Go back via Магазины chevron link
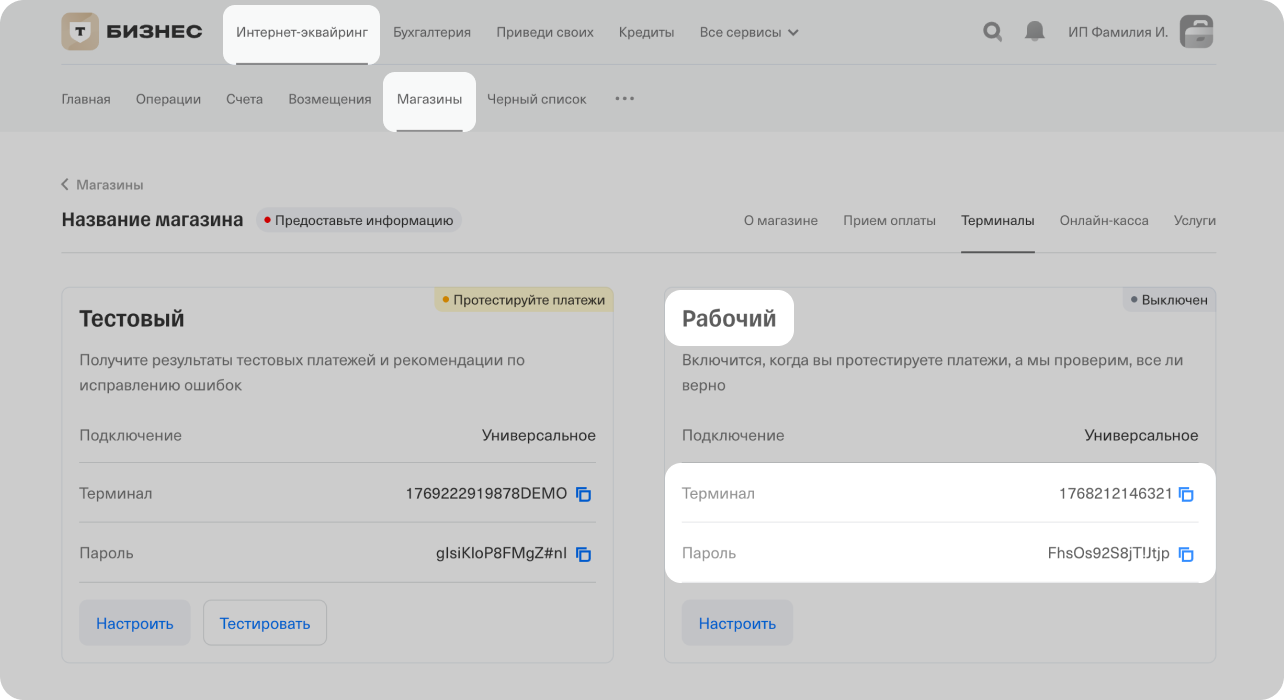1284x700 pixels. click(x=102, y=185)
